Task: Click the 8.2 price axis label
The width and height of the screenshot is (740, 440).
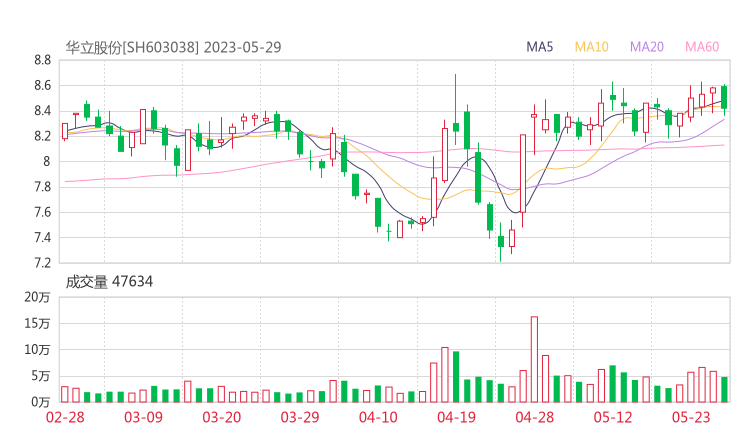Action: (x=42, y=136)
